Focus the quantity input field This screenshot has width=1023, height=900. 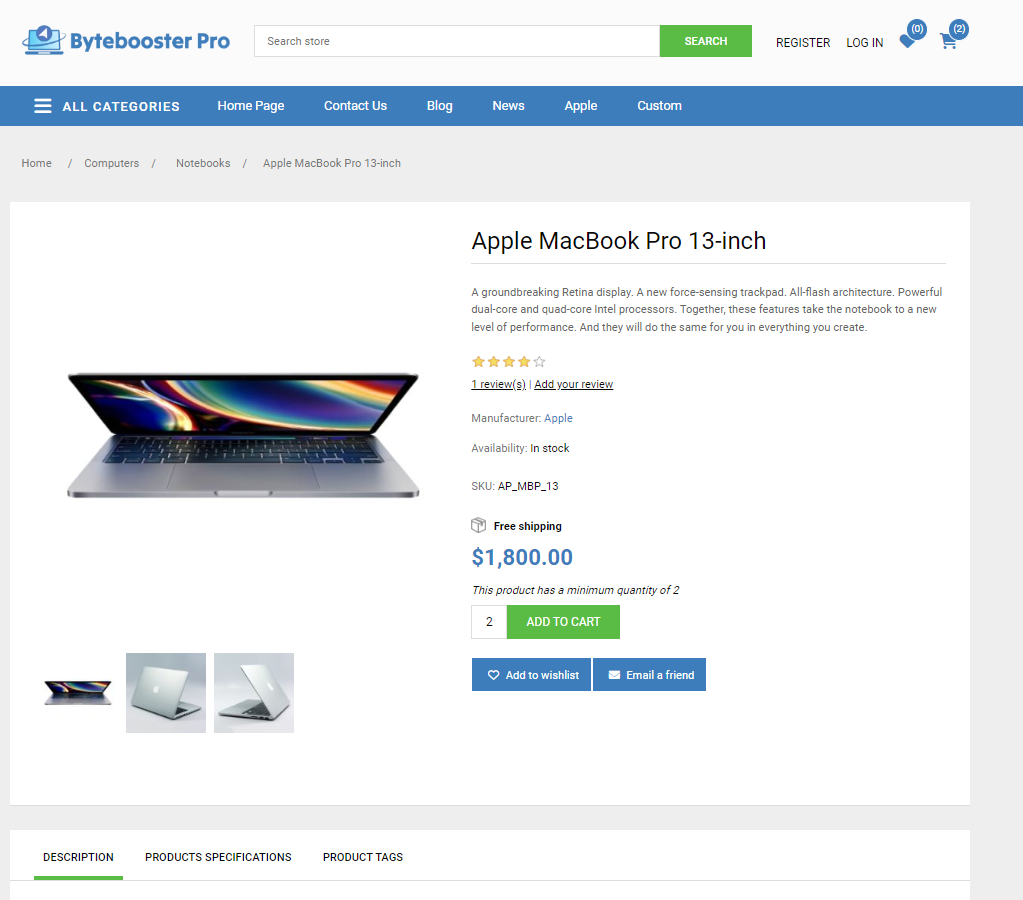pyautogui.click(x=489, y=622)
